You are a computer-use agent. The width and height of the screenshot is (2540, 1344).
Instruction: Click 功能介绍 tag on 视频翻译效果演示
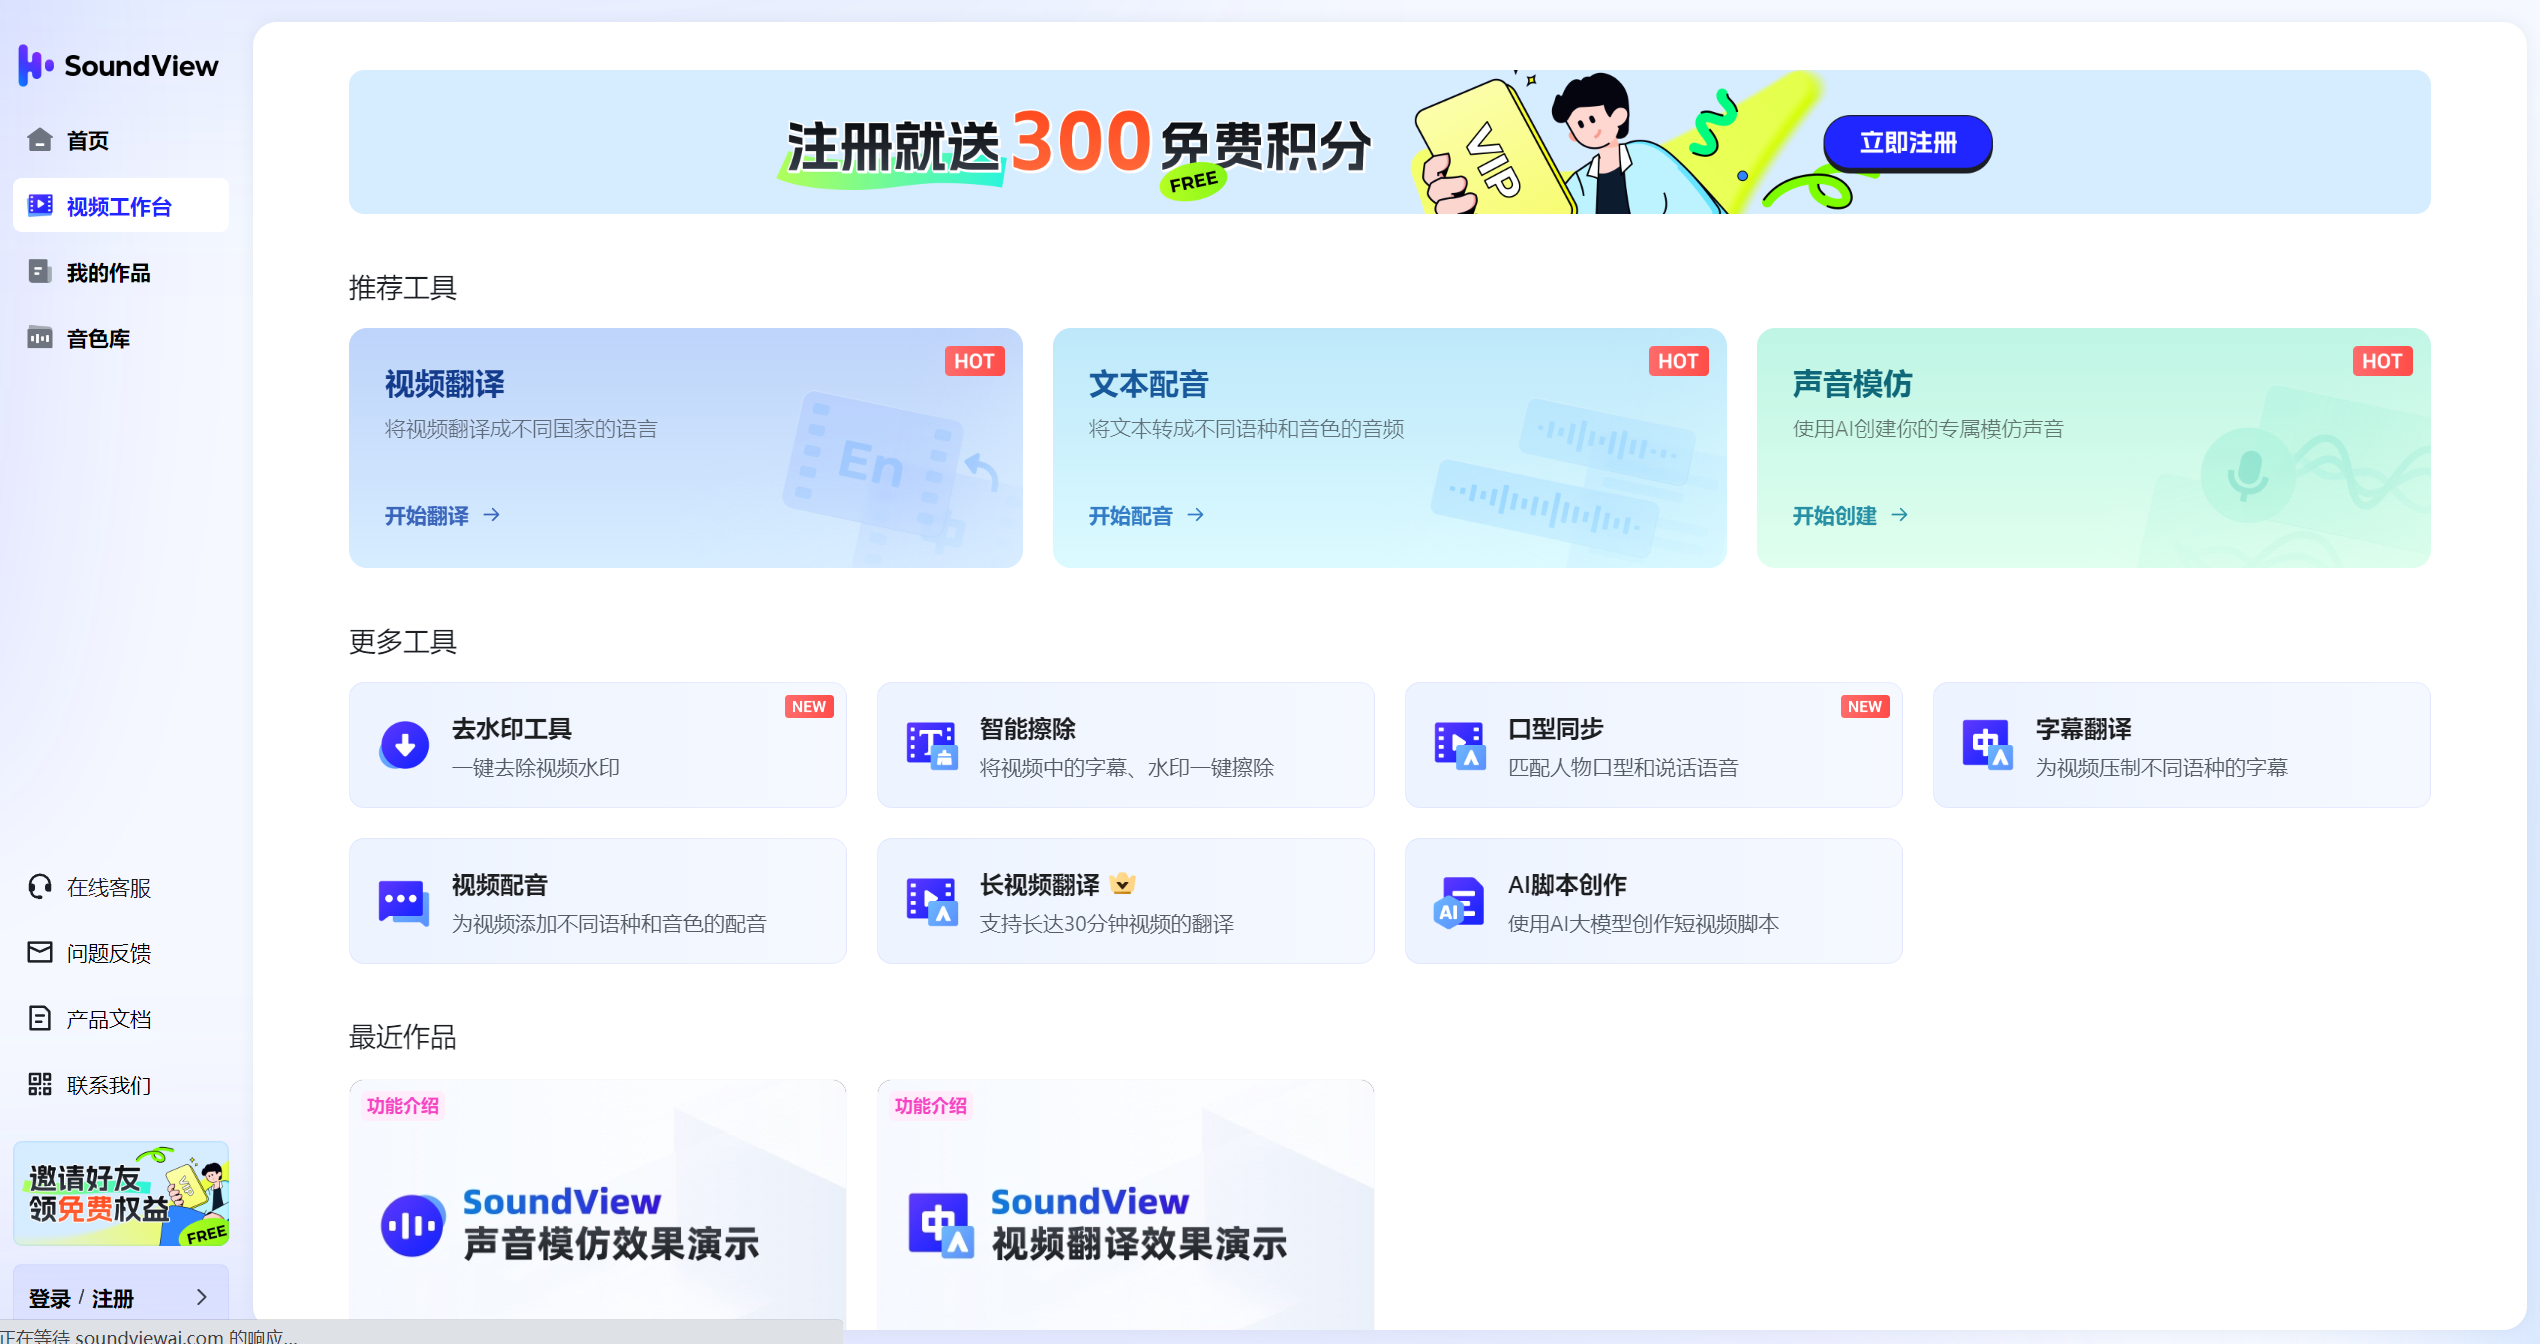(x=931, y=1106)
